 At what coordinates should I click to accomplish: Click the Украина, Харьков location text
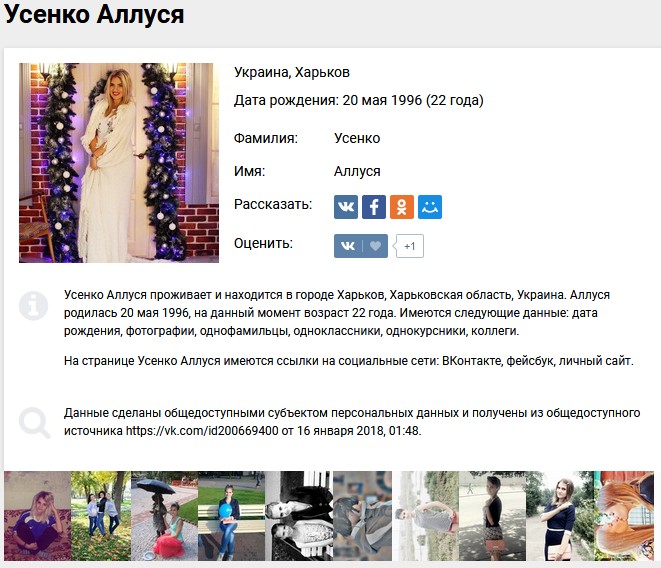tap(292, 73)
